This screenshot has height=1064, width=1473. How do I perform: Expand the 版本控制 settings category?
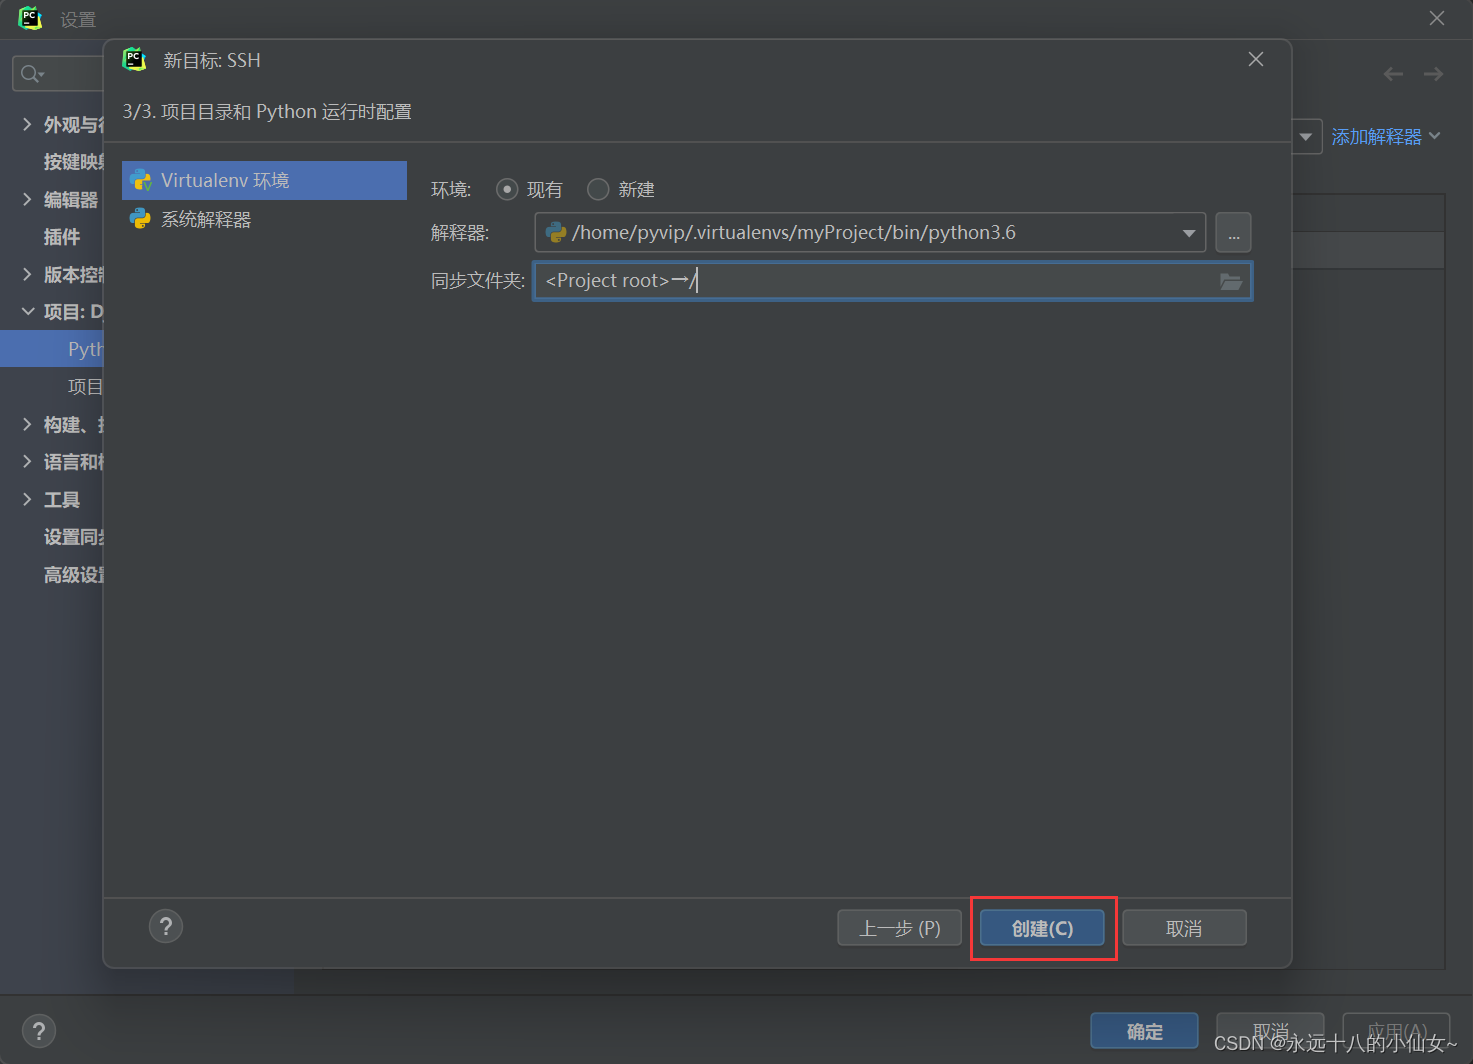(27, 274)
